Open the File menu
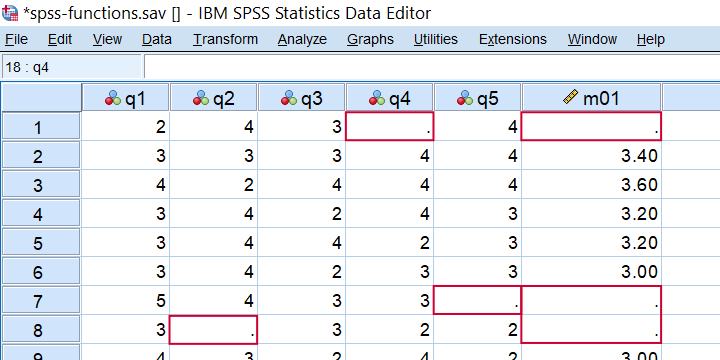 (x=17, y=39)
